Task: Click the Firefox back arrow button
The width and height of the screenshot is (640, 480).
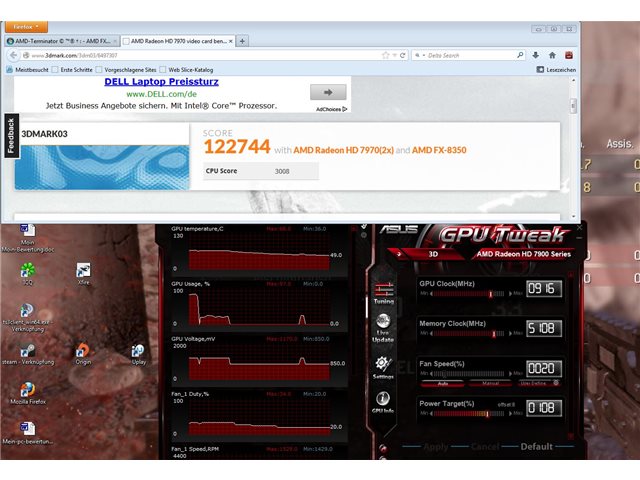Action: [14, 55]
